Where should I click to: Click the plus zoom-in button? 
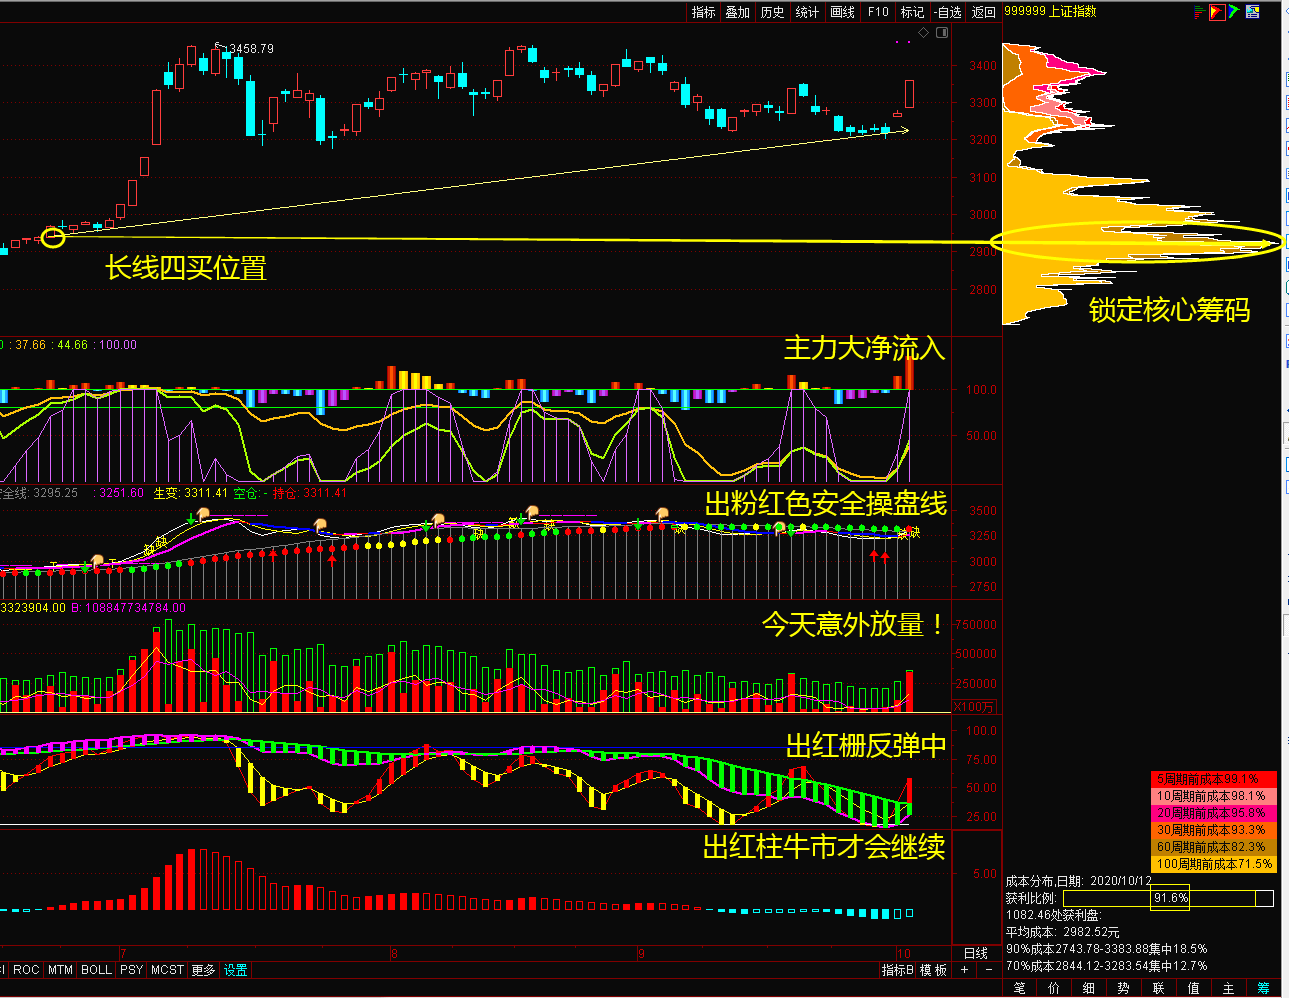coord(965,970)
